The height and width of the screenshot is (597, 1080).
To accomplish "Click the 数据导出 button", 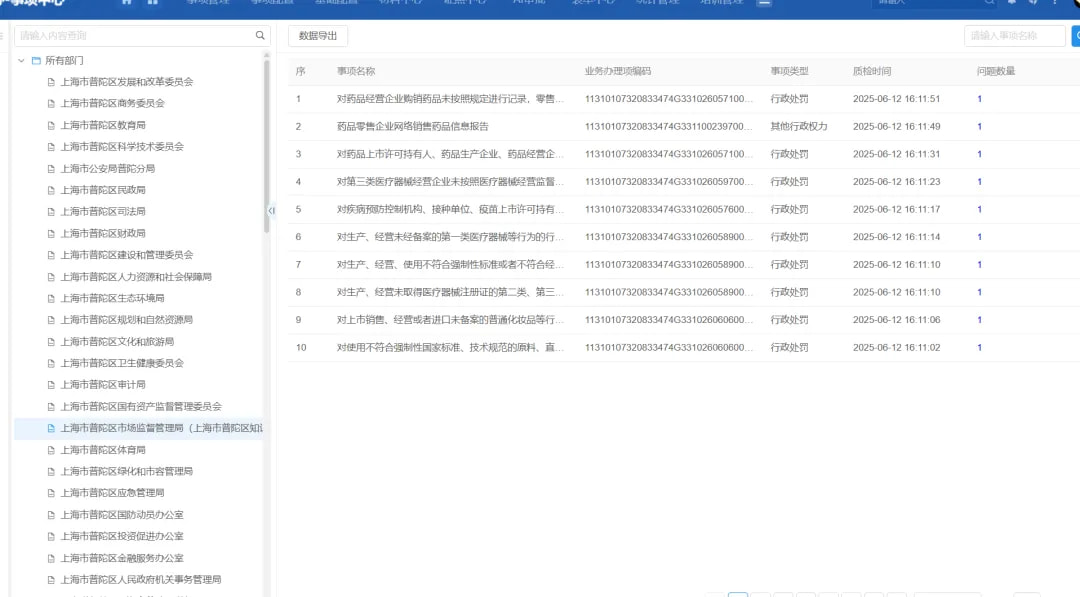I will click(318, 36).
